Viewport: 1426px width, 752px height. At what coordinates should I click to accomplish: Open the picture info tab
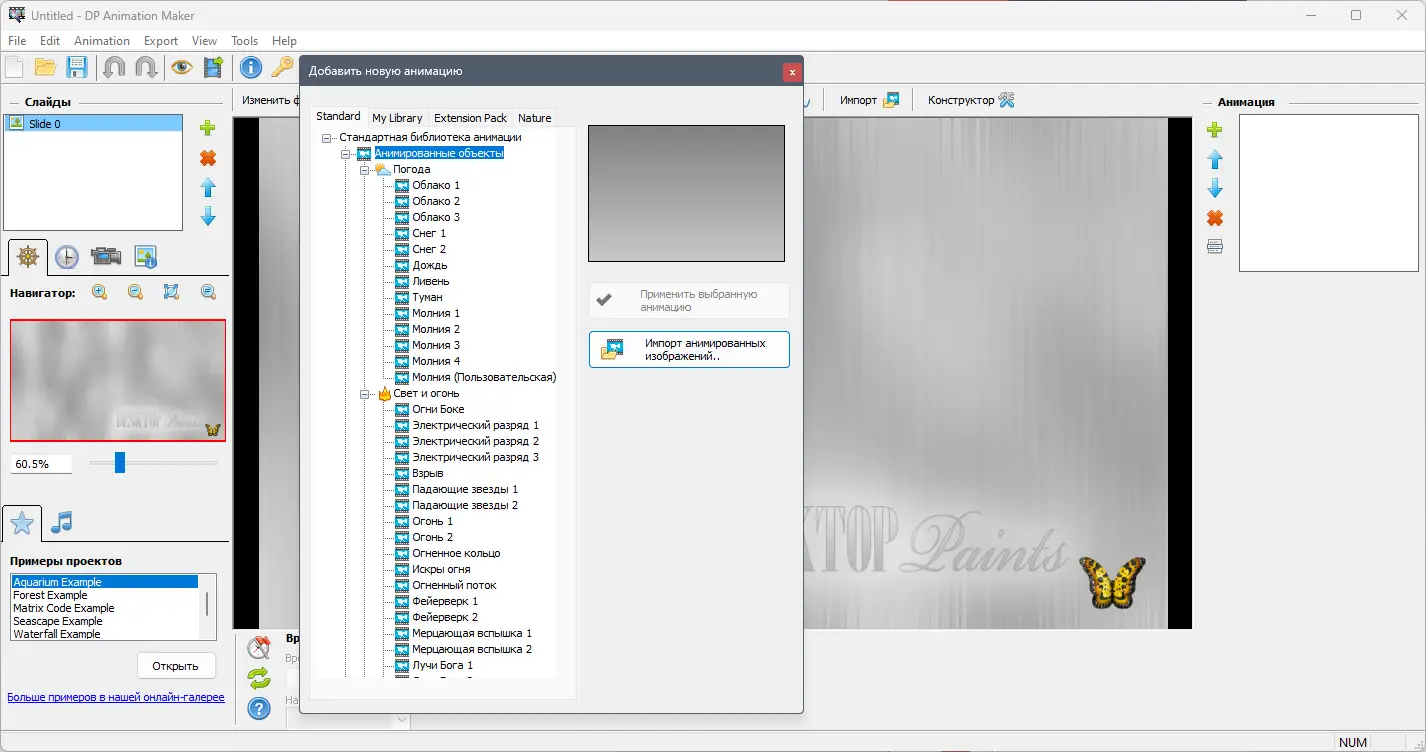coord(146,257)
